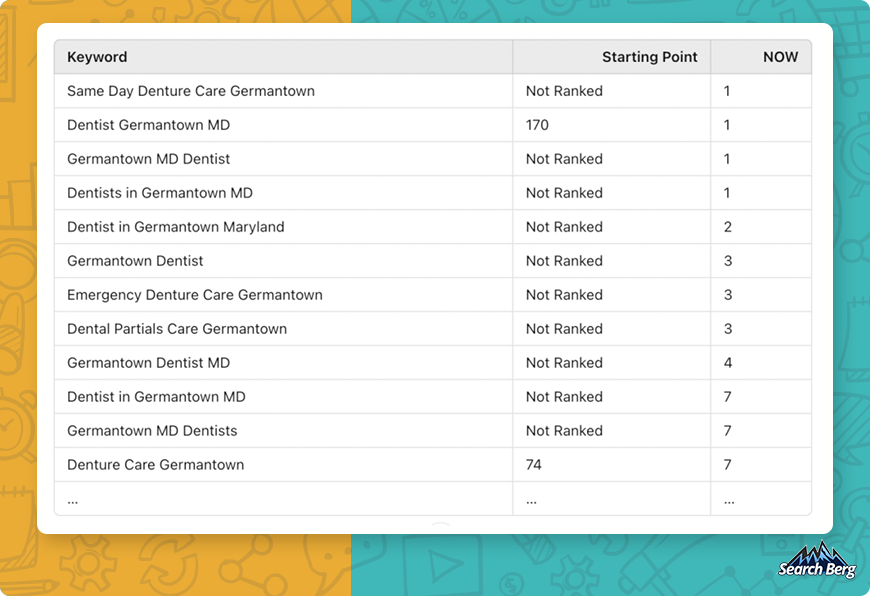This screenshot has width=870, height=596.
Task: Click 'Not Ranked' in Germantown Dentist row
Action: tap(564, 261)
